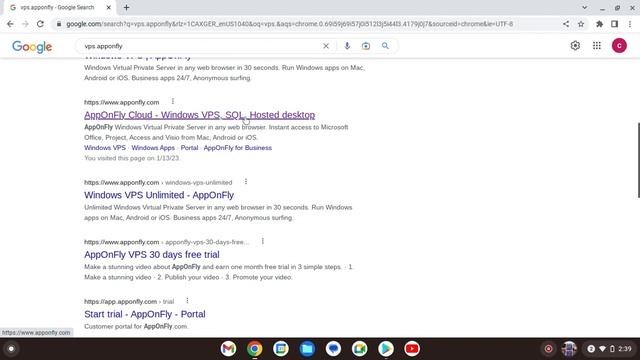Screen dimensions: 640x360
Task: Open the AppOnFly for Business sitelink
Action: click(x=238, y=148)
